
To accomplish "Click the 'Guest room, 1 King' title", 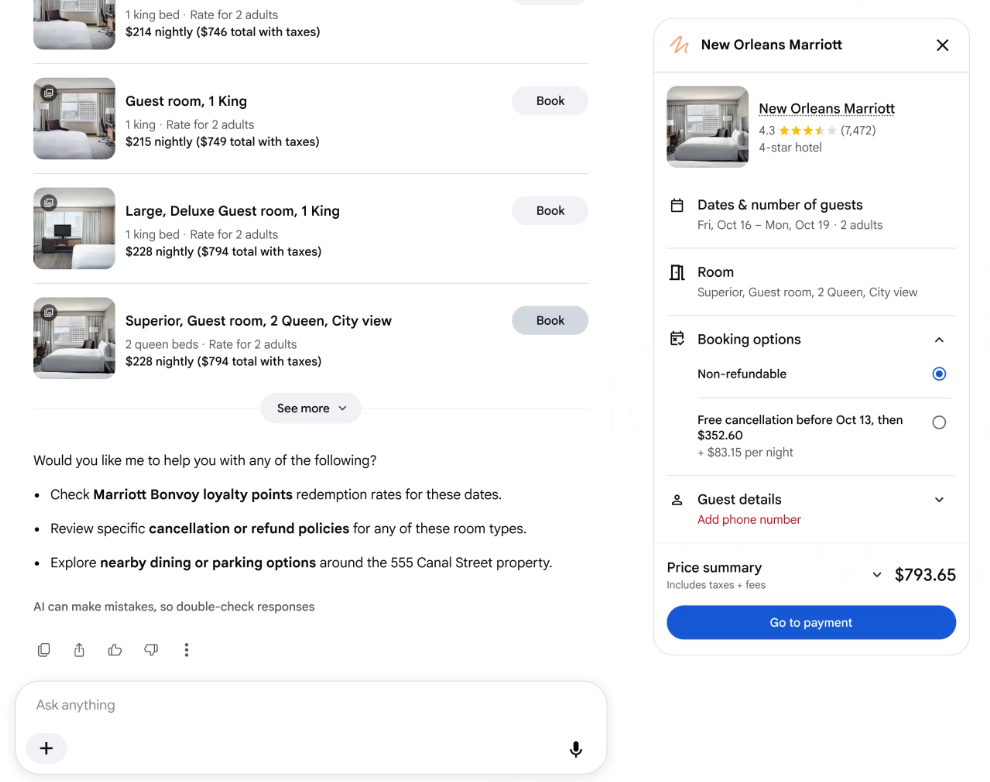I will [186, 102].
